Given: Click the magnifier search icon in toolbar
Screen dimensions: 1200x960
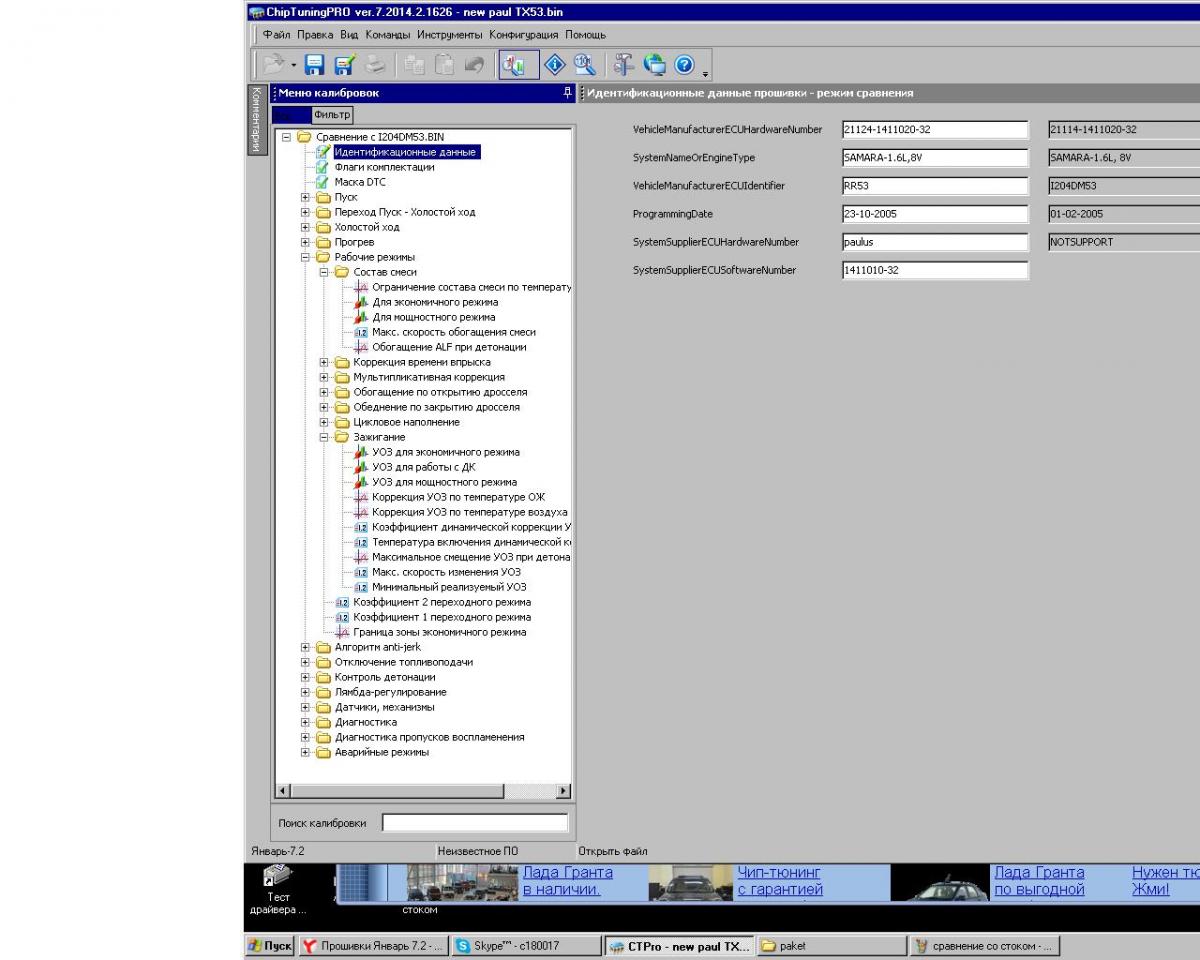Looking at the screenshot, I should tap(586, 64).
